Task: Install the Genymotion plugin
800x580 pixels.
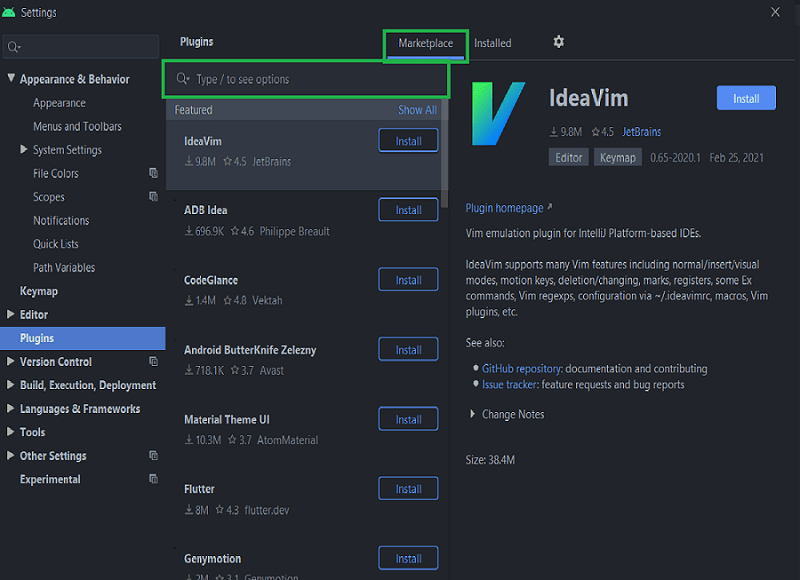Action: [408, 559]
